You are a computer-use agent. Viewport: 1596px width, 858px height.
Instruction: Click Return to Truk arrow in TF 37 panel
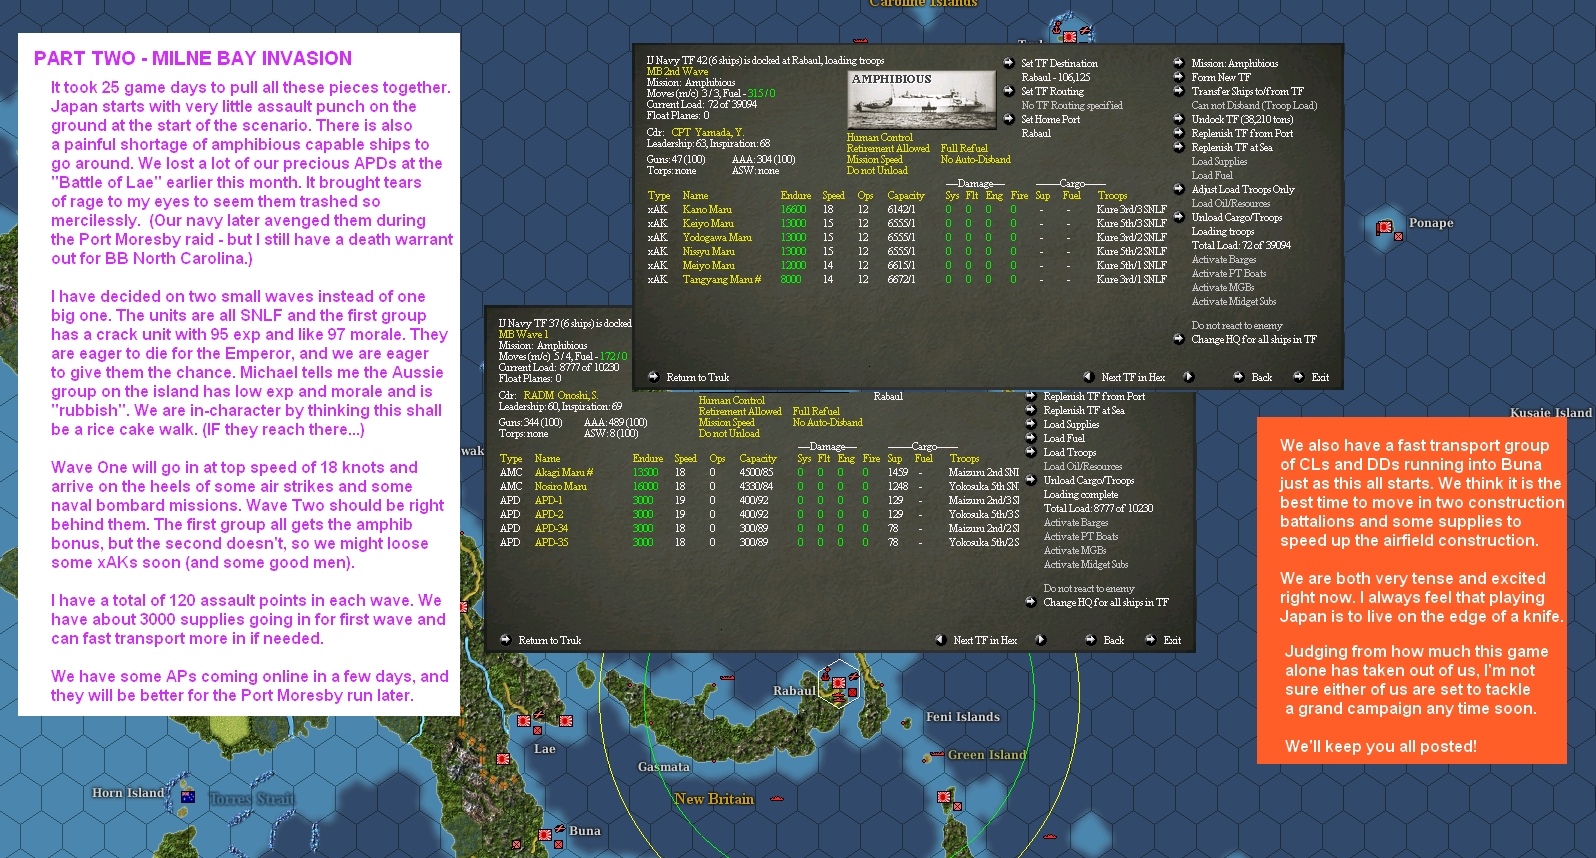[506, 640]
